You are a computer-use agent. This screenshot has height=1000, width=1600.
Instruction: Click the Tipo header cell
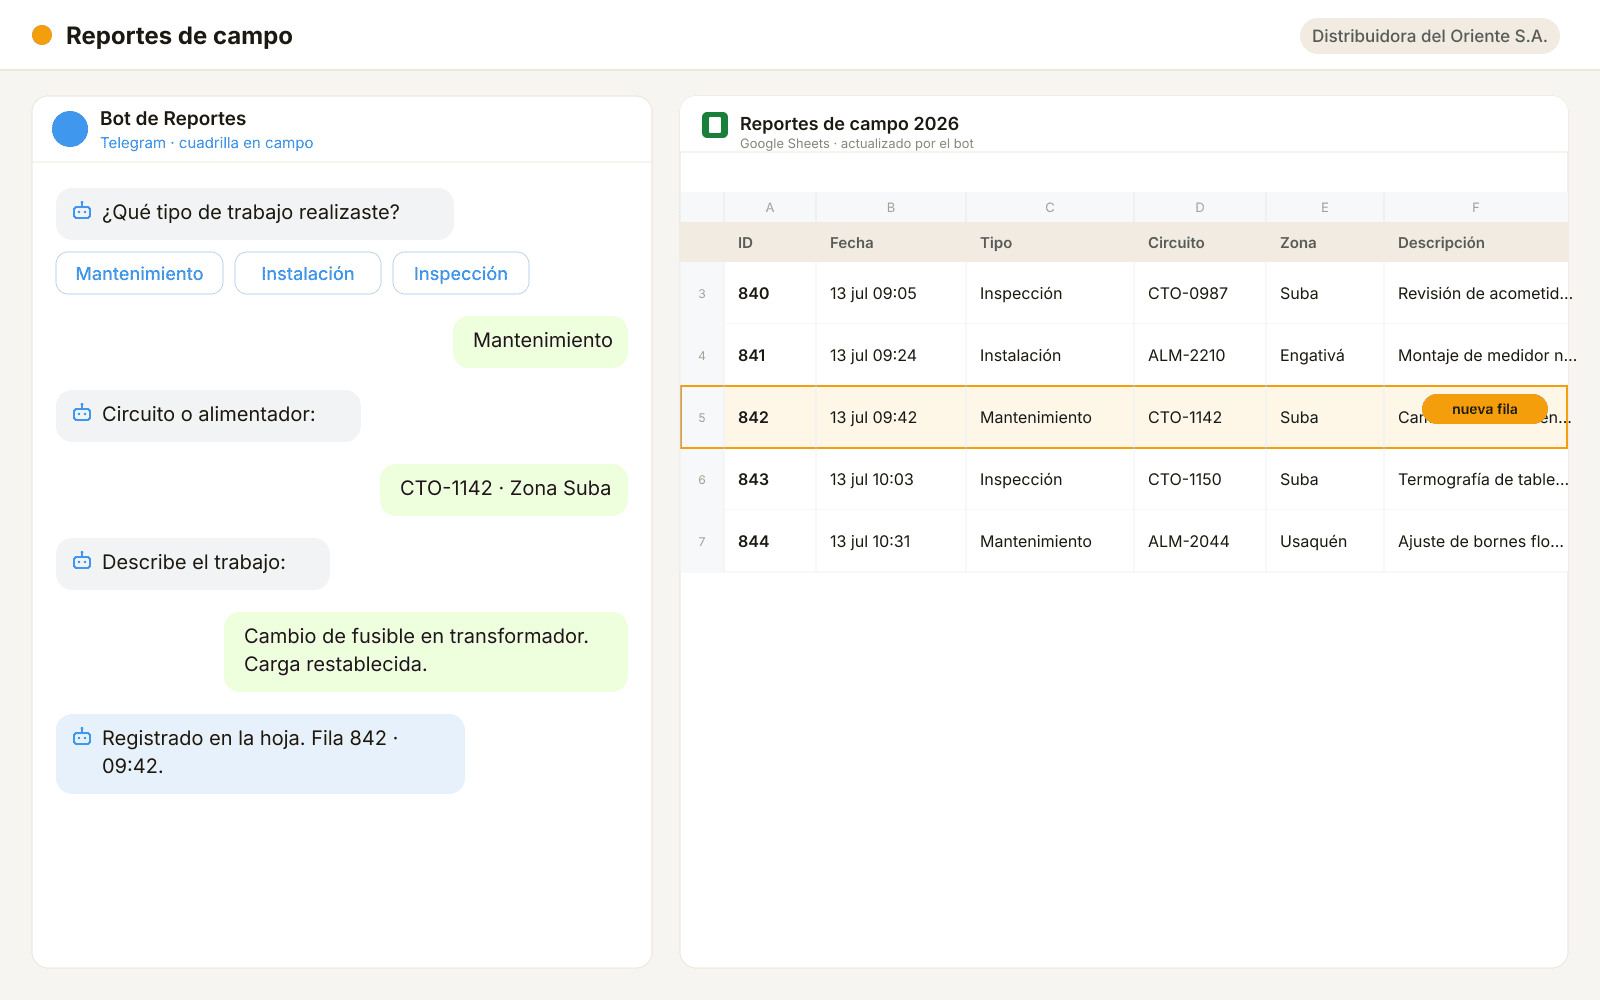[x=1050, y=242]
